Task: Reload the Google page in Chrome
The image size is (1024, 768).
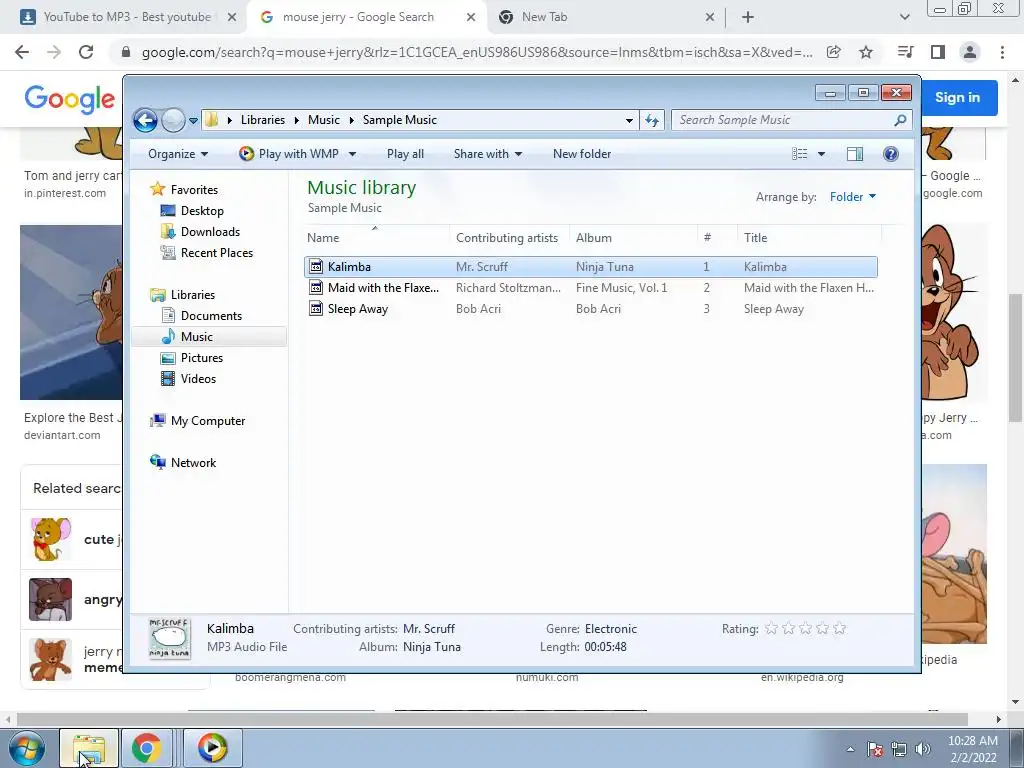Action: point(86,52)
